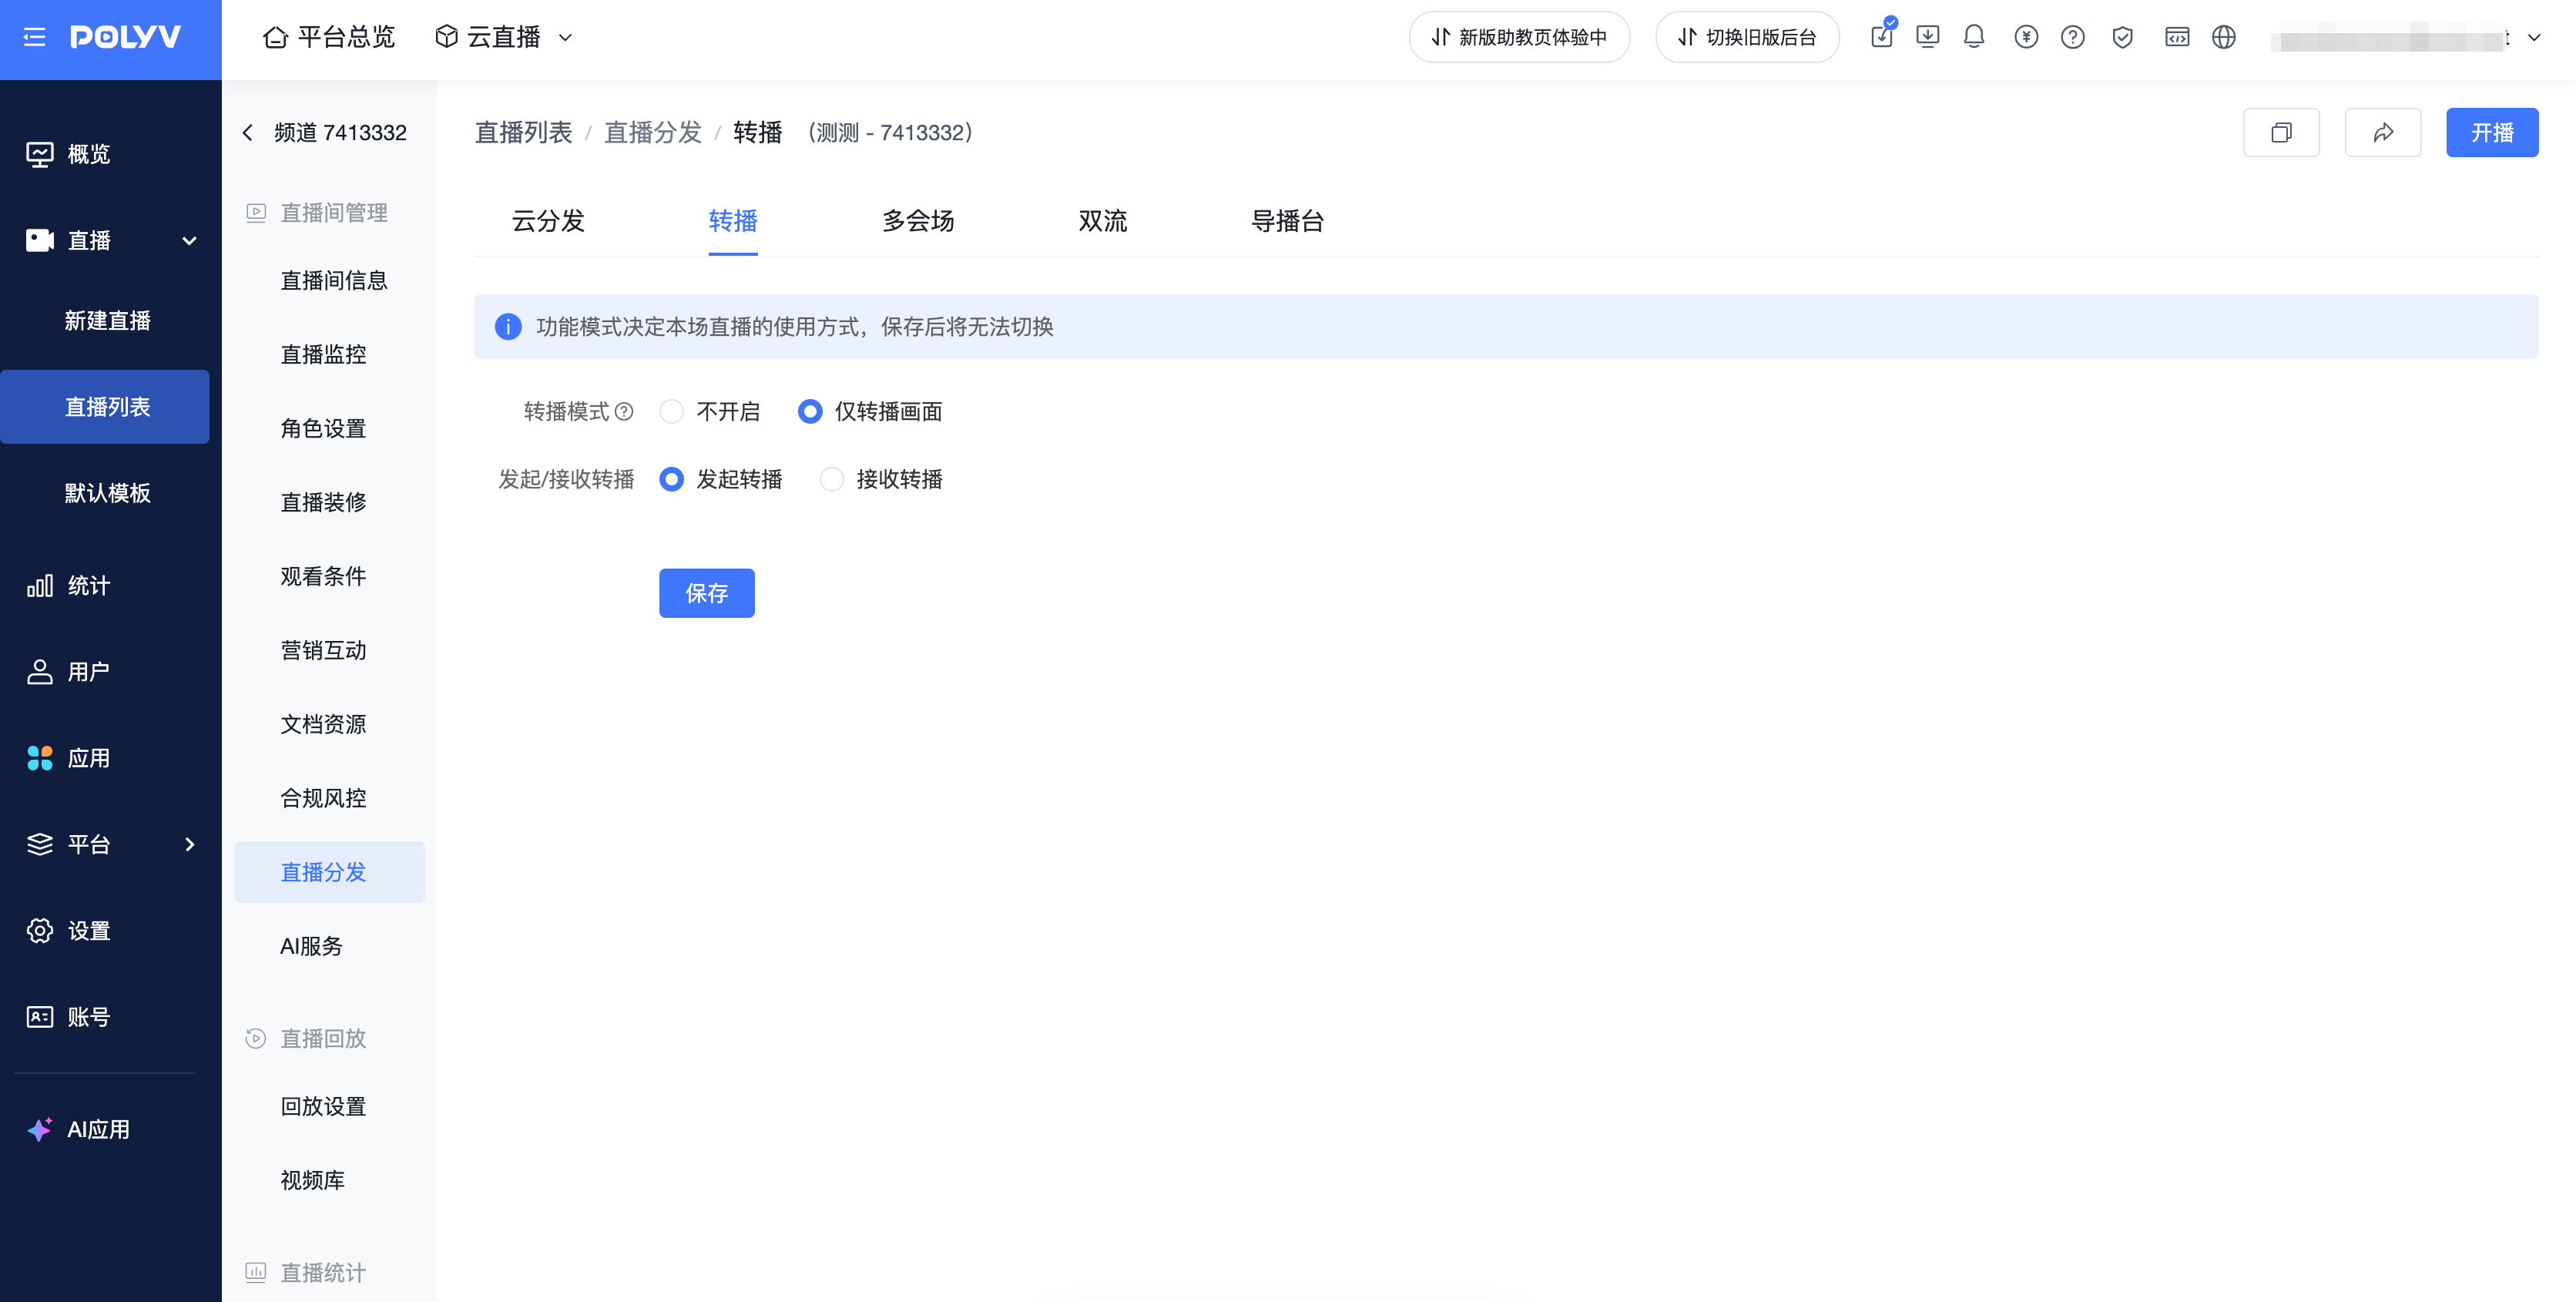This screenshot has height=1302, width=2576.
Task: Select 接收转播 radio option
Action: pyautogui.click(x=832, y=480)
